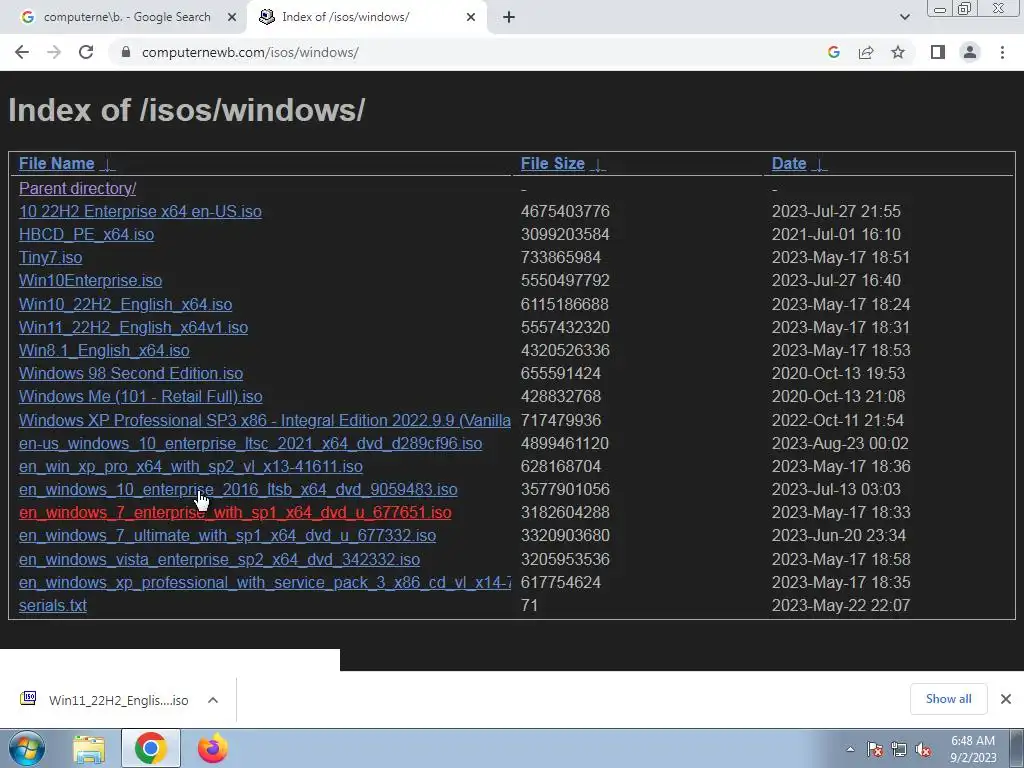Close the Index of /isos/windows/ tab
The width and height of the screenshot is (1024, 768).
[471, 18]
